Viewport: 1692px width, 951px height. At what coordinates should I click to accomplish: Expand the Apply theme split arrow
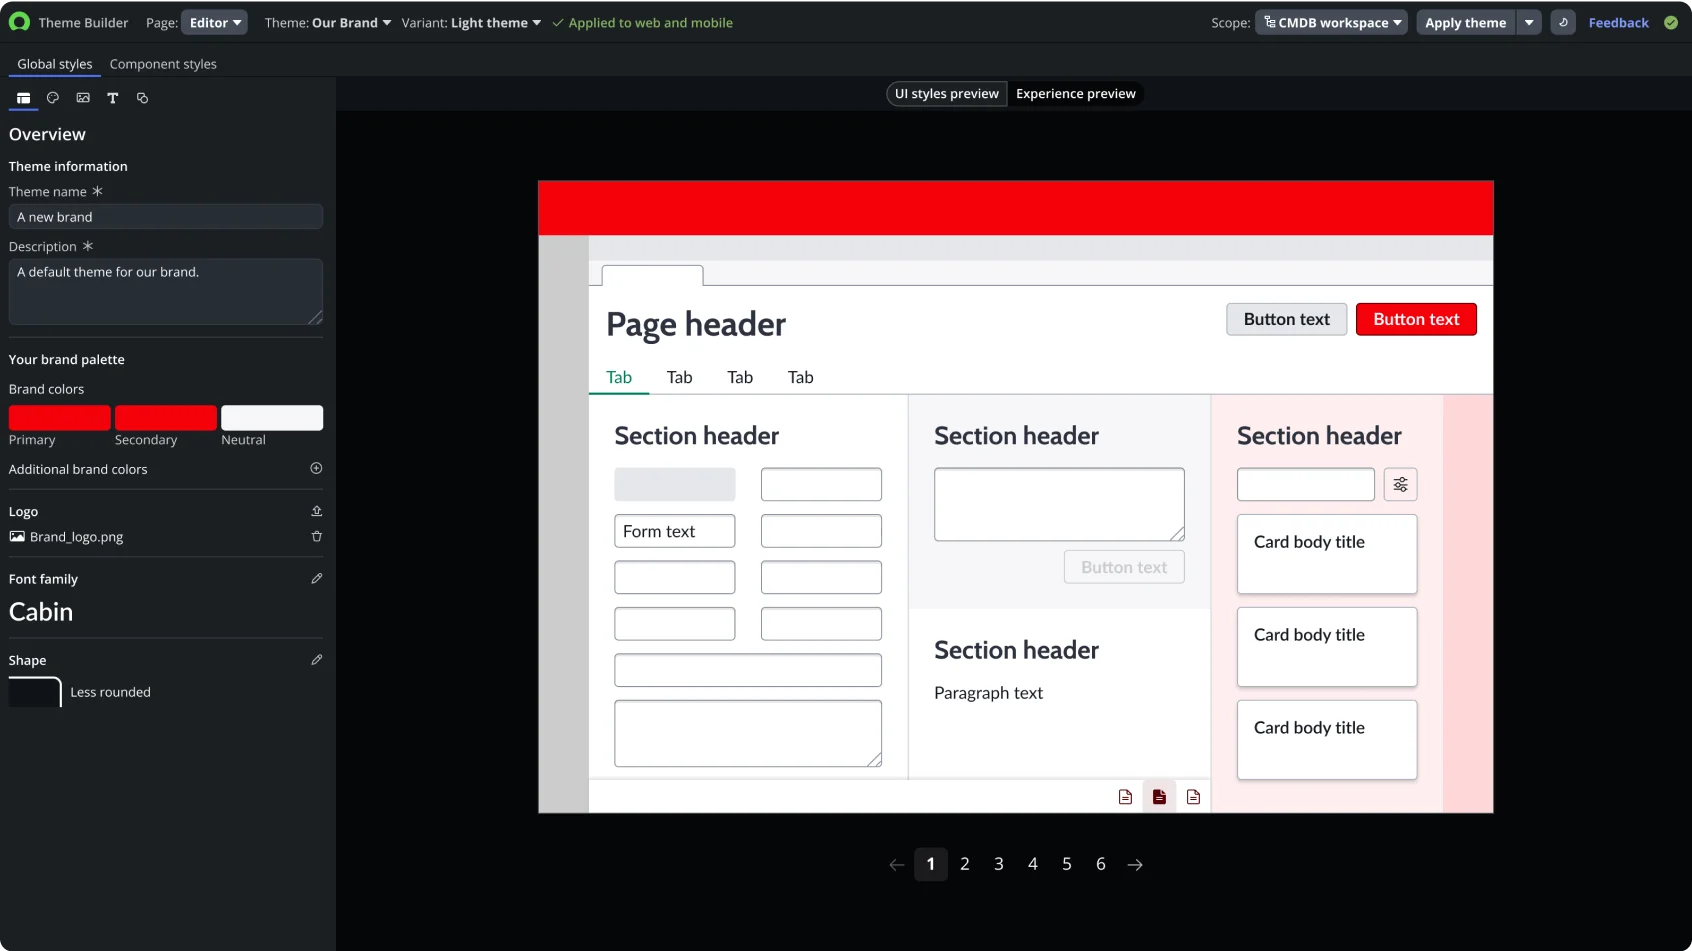[x=1529, y=22]
